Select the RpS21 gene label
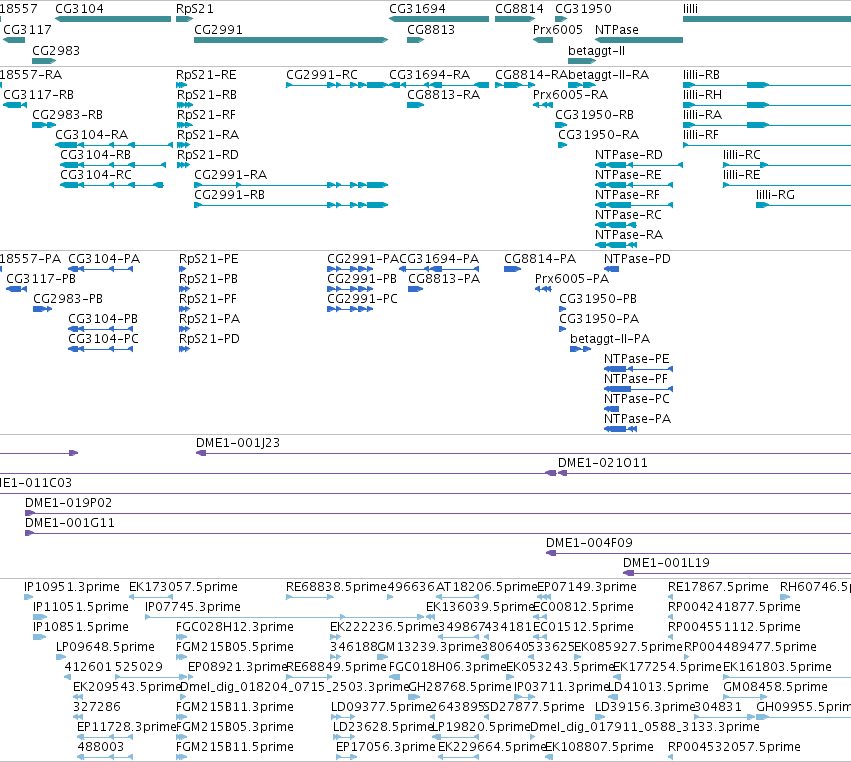The width and height of the screenshot is (851, 762). click(195, 9)
